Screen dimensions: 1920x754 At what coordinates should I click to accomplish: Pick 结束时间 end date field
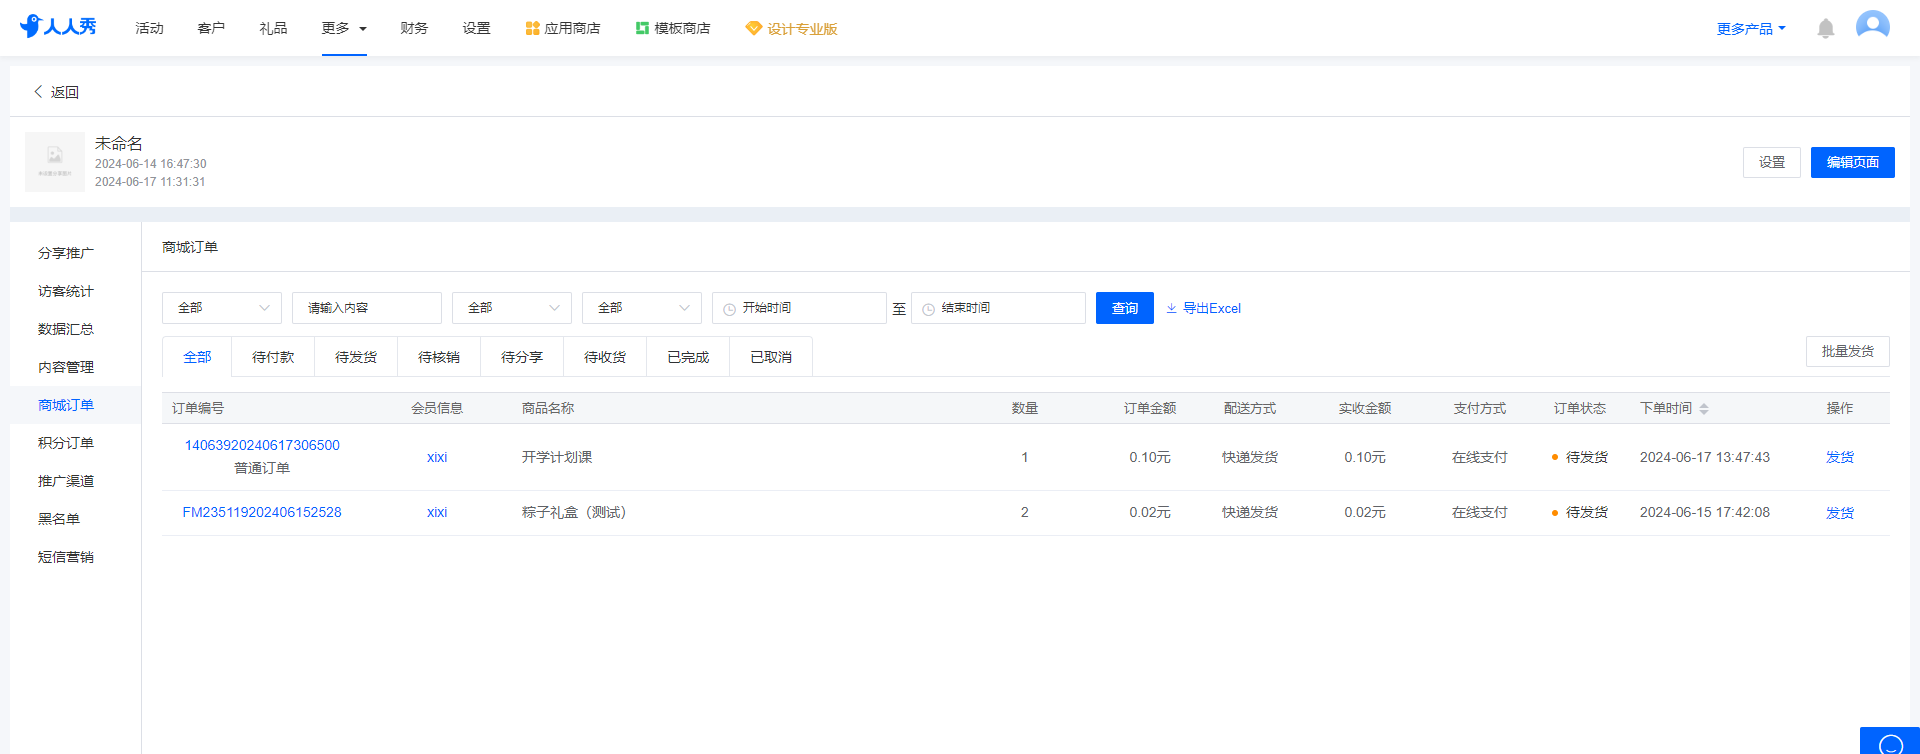point(998,308)
